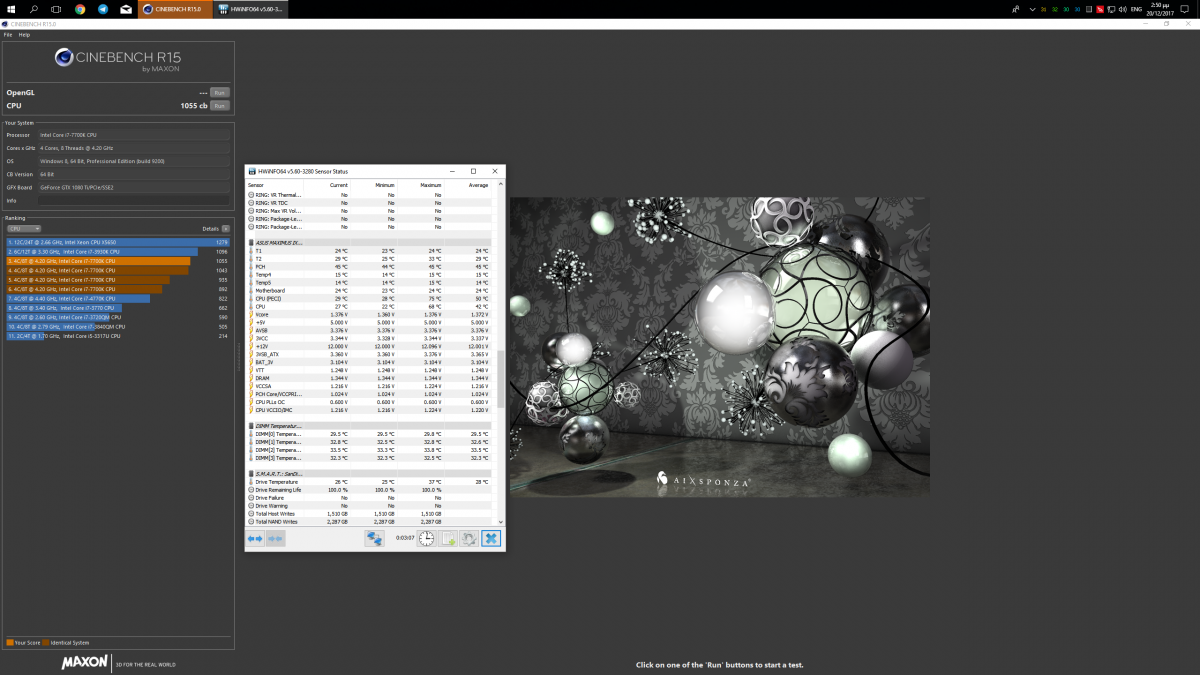
Task: Click the Info input field
Action: (x=134, y=201)
